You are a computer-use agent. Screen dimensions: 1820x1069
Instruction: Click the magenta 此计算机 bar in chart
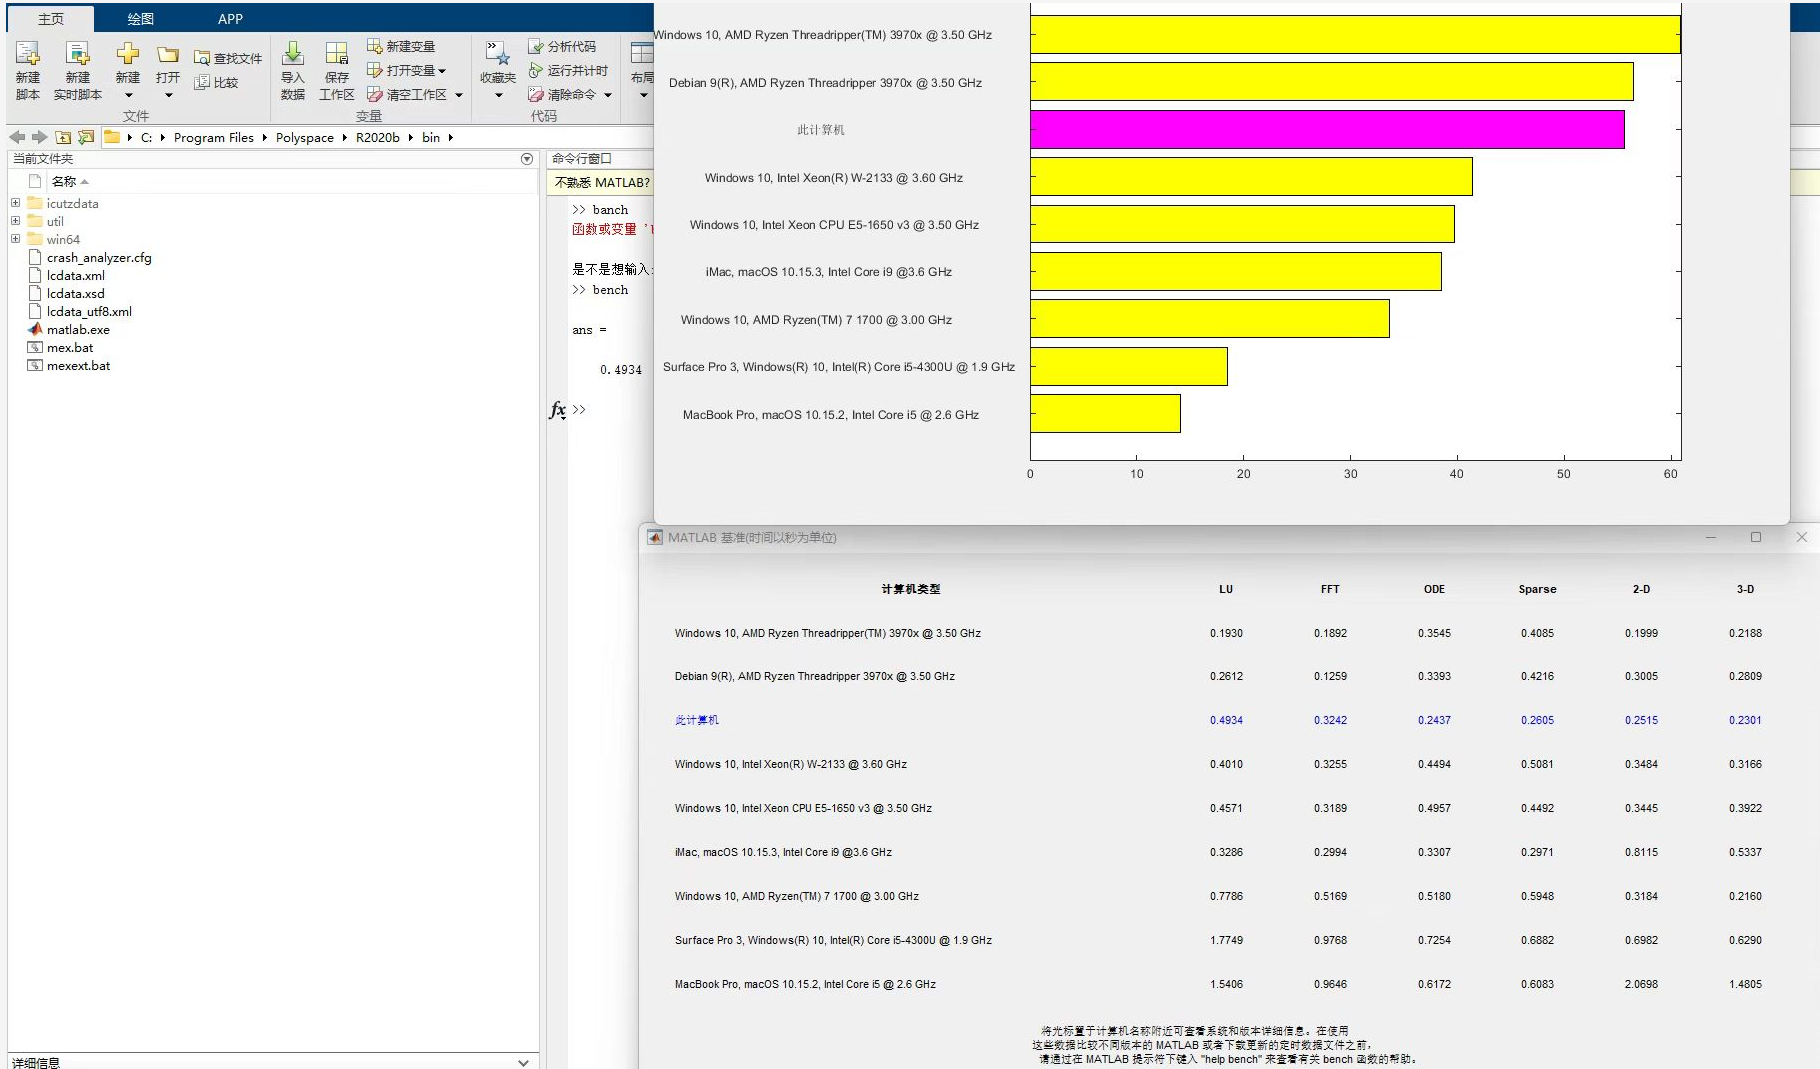[1326, 130]
